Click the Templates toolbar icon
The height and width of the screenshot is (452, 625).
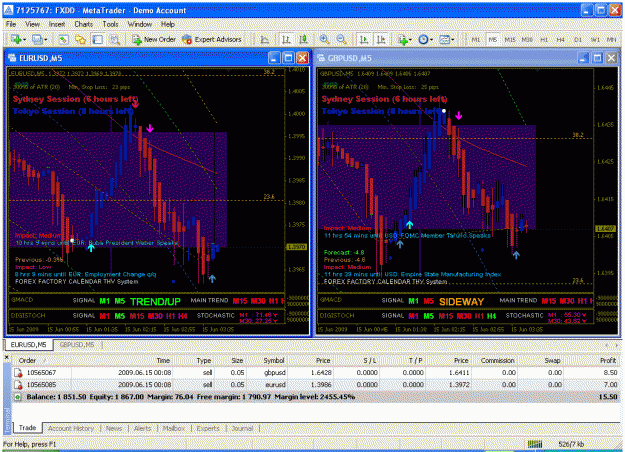coord(444,39)
